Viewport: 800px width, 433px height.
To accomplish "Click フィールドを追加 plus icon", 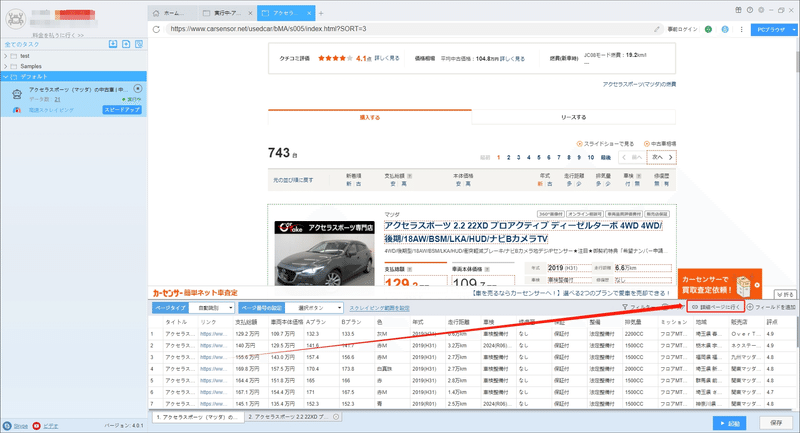I will click(x=750, y=307).
